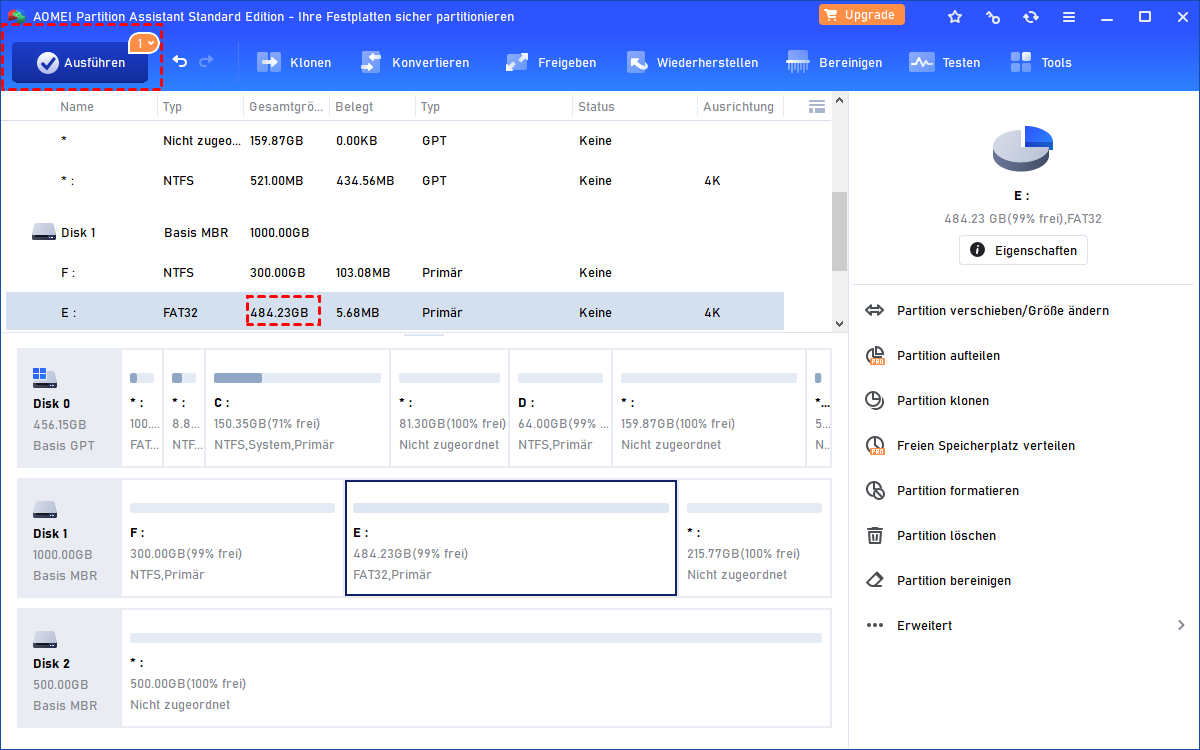
Task: Open the hamburger menu in title bar
Action: pos(1069,17)
